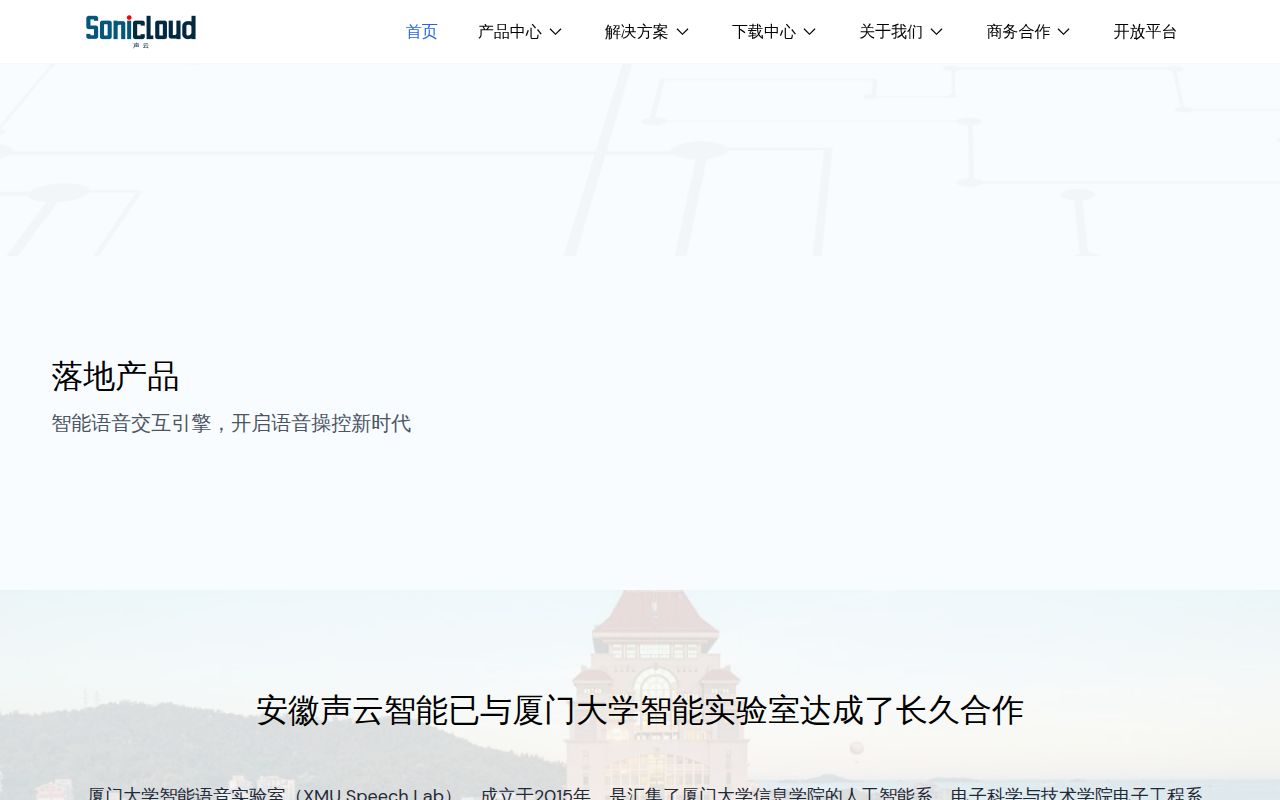The width and height of the screenshot is (1280, 800).
Task: Click the Sonicloud logo
Action: 141,31
